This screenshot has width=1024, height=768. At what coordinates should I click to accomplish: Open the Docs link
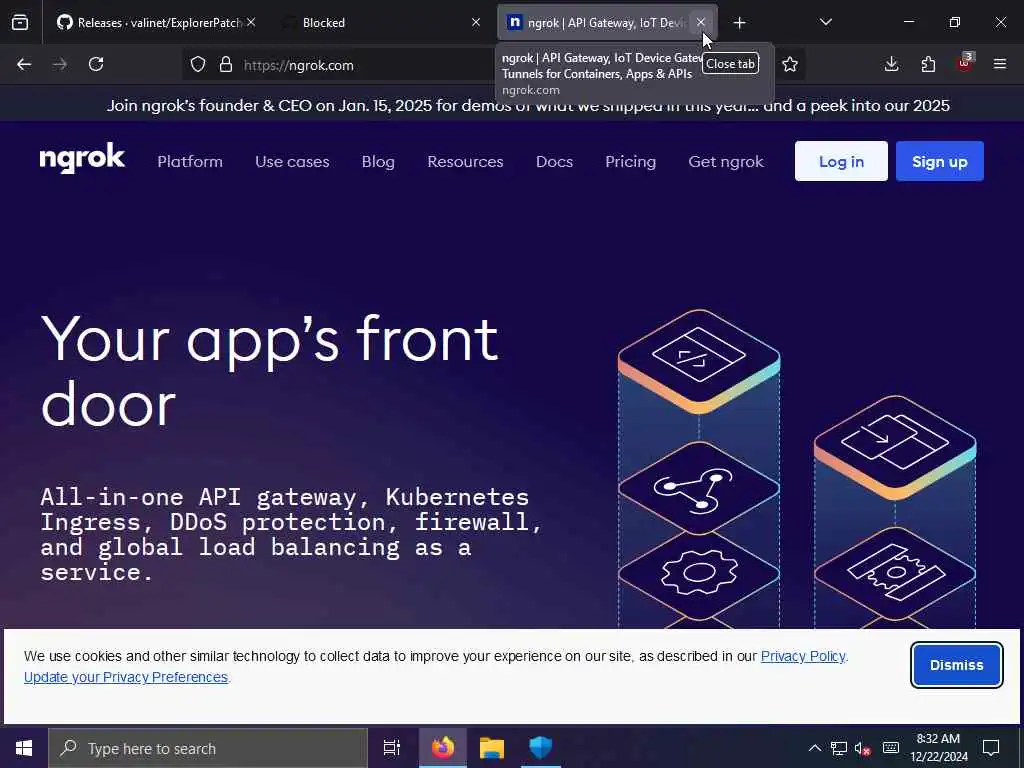point(554,161)
